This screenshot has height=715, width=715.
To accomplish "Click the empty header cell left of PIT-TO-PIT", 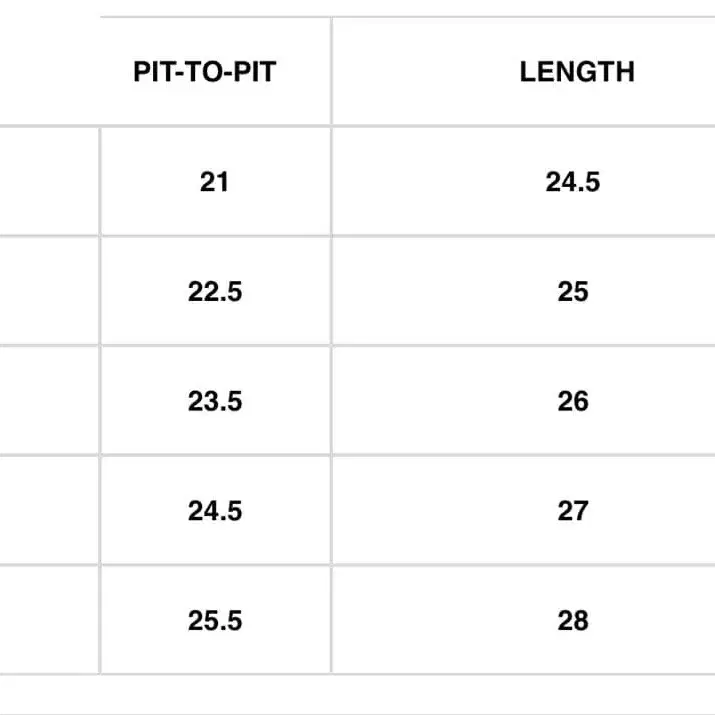I will click(x=49, y=71).
